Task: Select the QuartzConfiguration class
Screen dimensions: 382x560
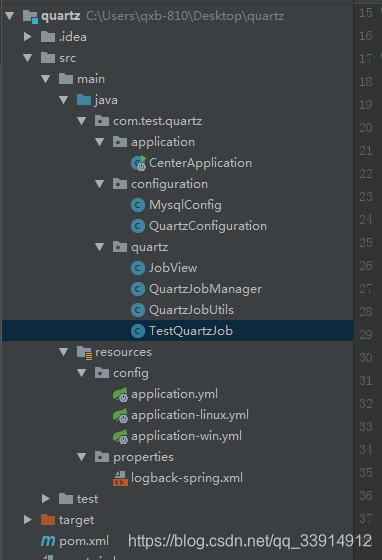Action: [208, 226]
